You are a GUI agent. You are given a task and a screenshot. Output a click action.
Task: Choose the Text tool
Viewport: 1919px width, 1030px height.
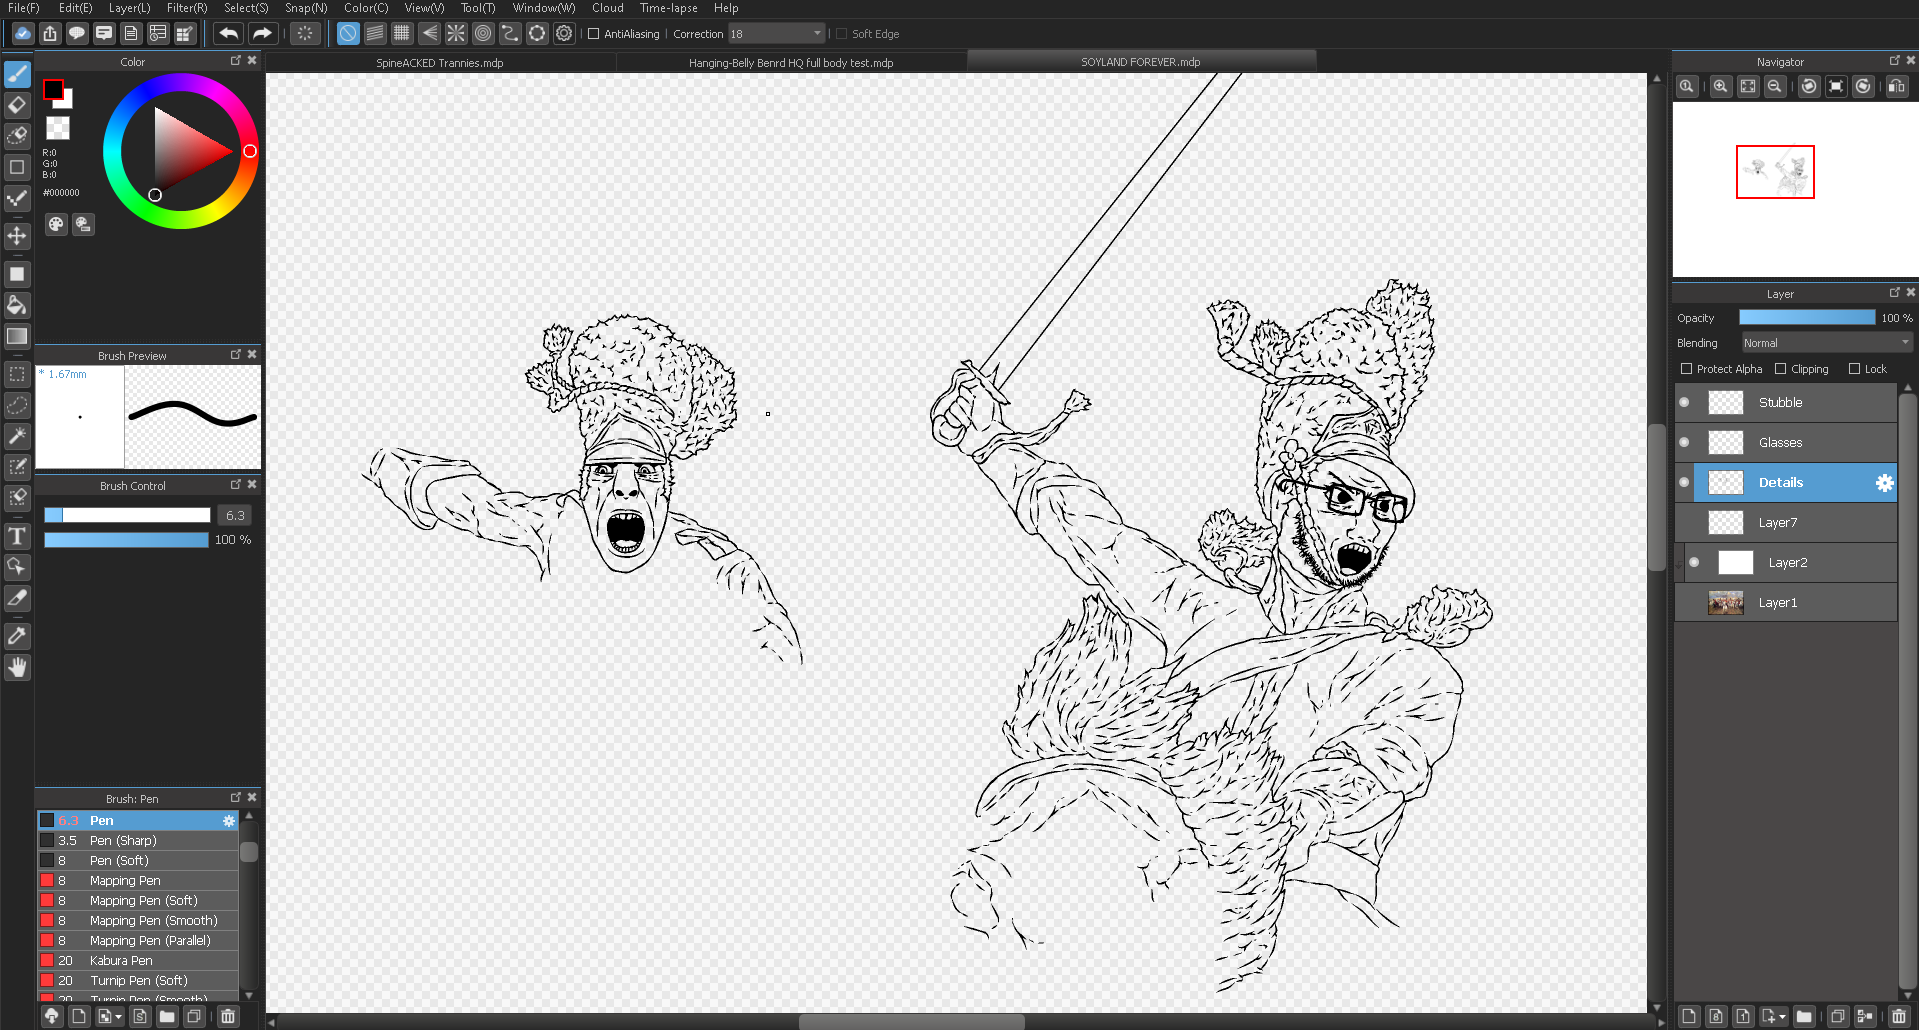17,537
